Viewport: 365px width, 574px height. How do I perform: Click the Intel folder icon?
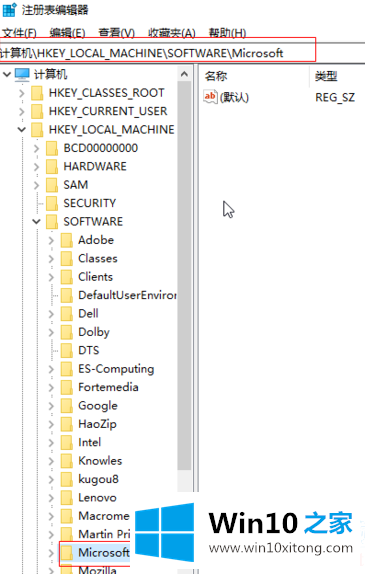coord(67,442)
